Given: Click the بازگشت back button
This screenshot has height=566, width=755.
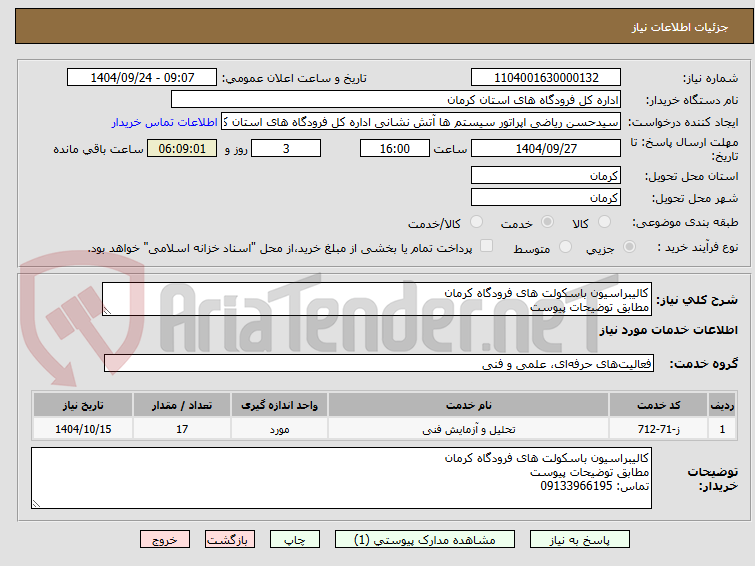Looking at the screenshot, I should coord(230,540).
